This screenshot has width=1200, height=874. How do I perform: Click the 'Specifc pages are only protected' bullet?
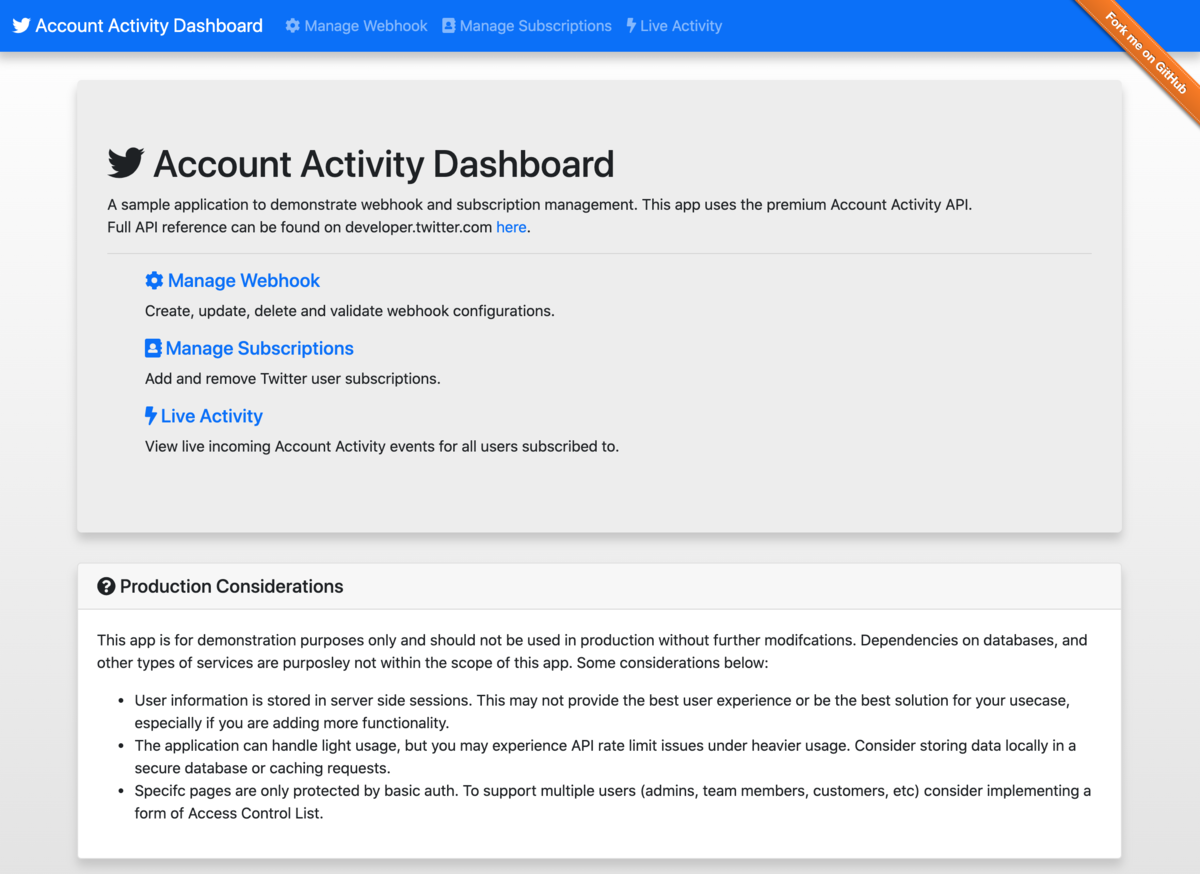point(613,802)
